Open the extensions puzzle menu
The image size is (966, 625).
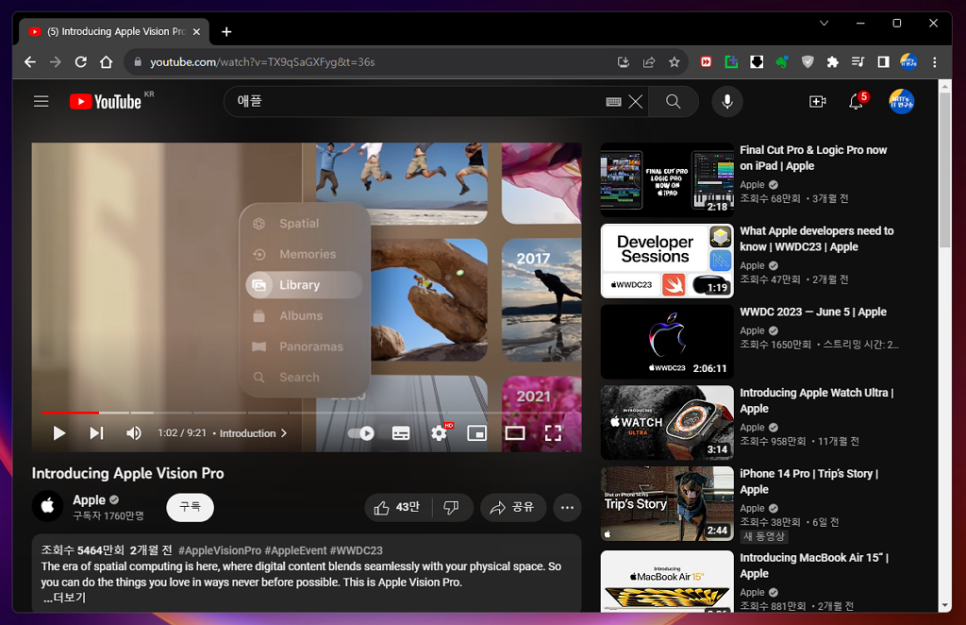pos(832,62)
